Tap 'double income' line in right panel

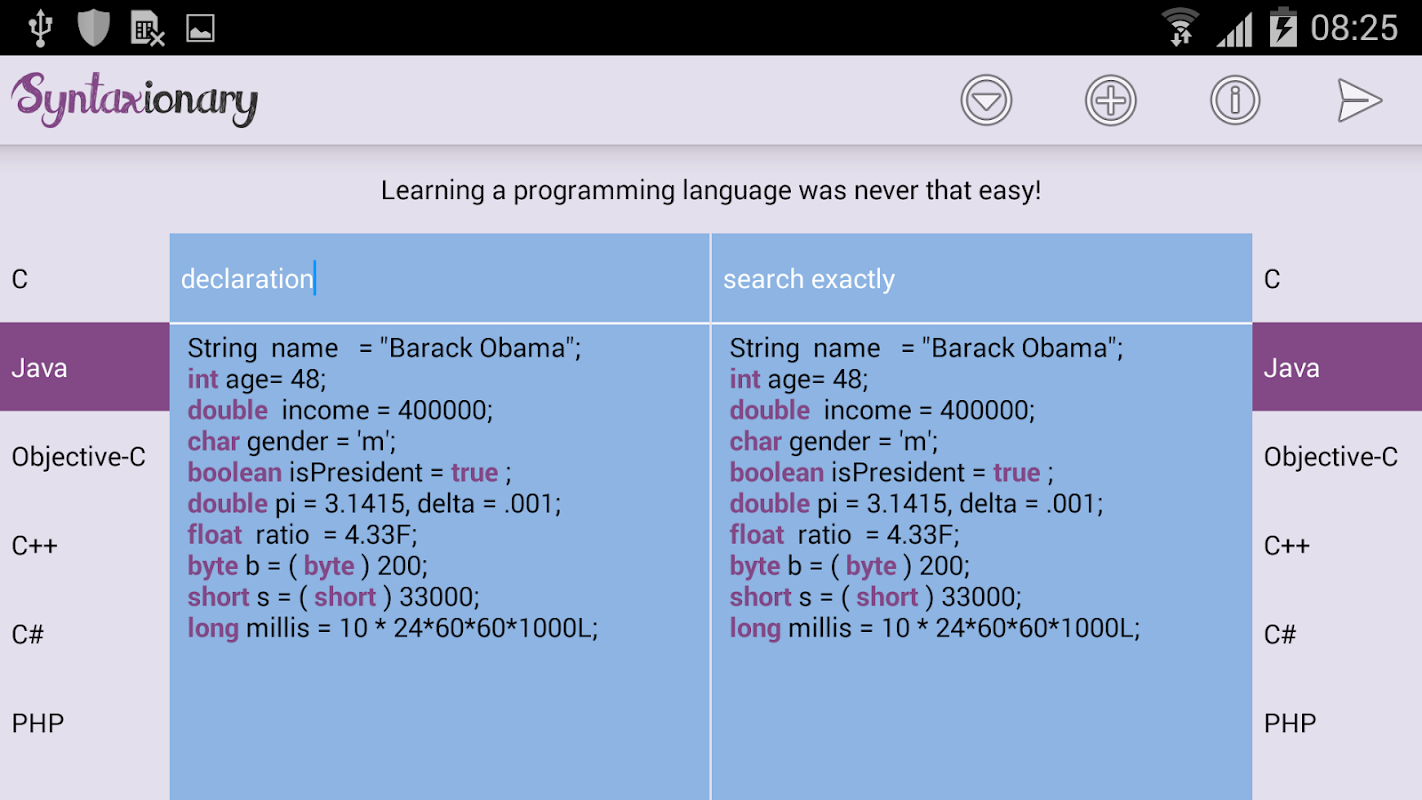coord(882,410)
